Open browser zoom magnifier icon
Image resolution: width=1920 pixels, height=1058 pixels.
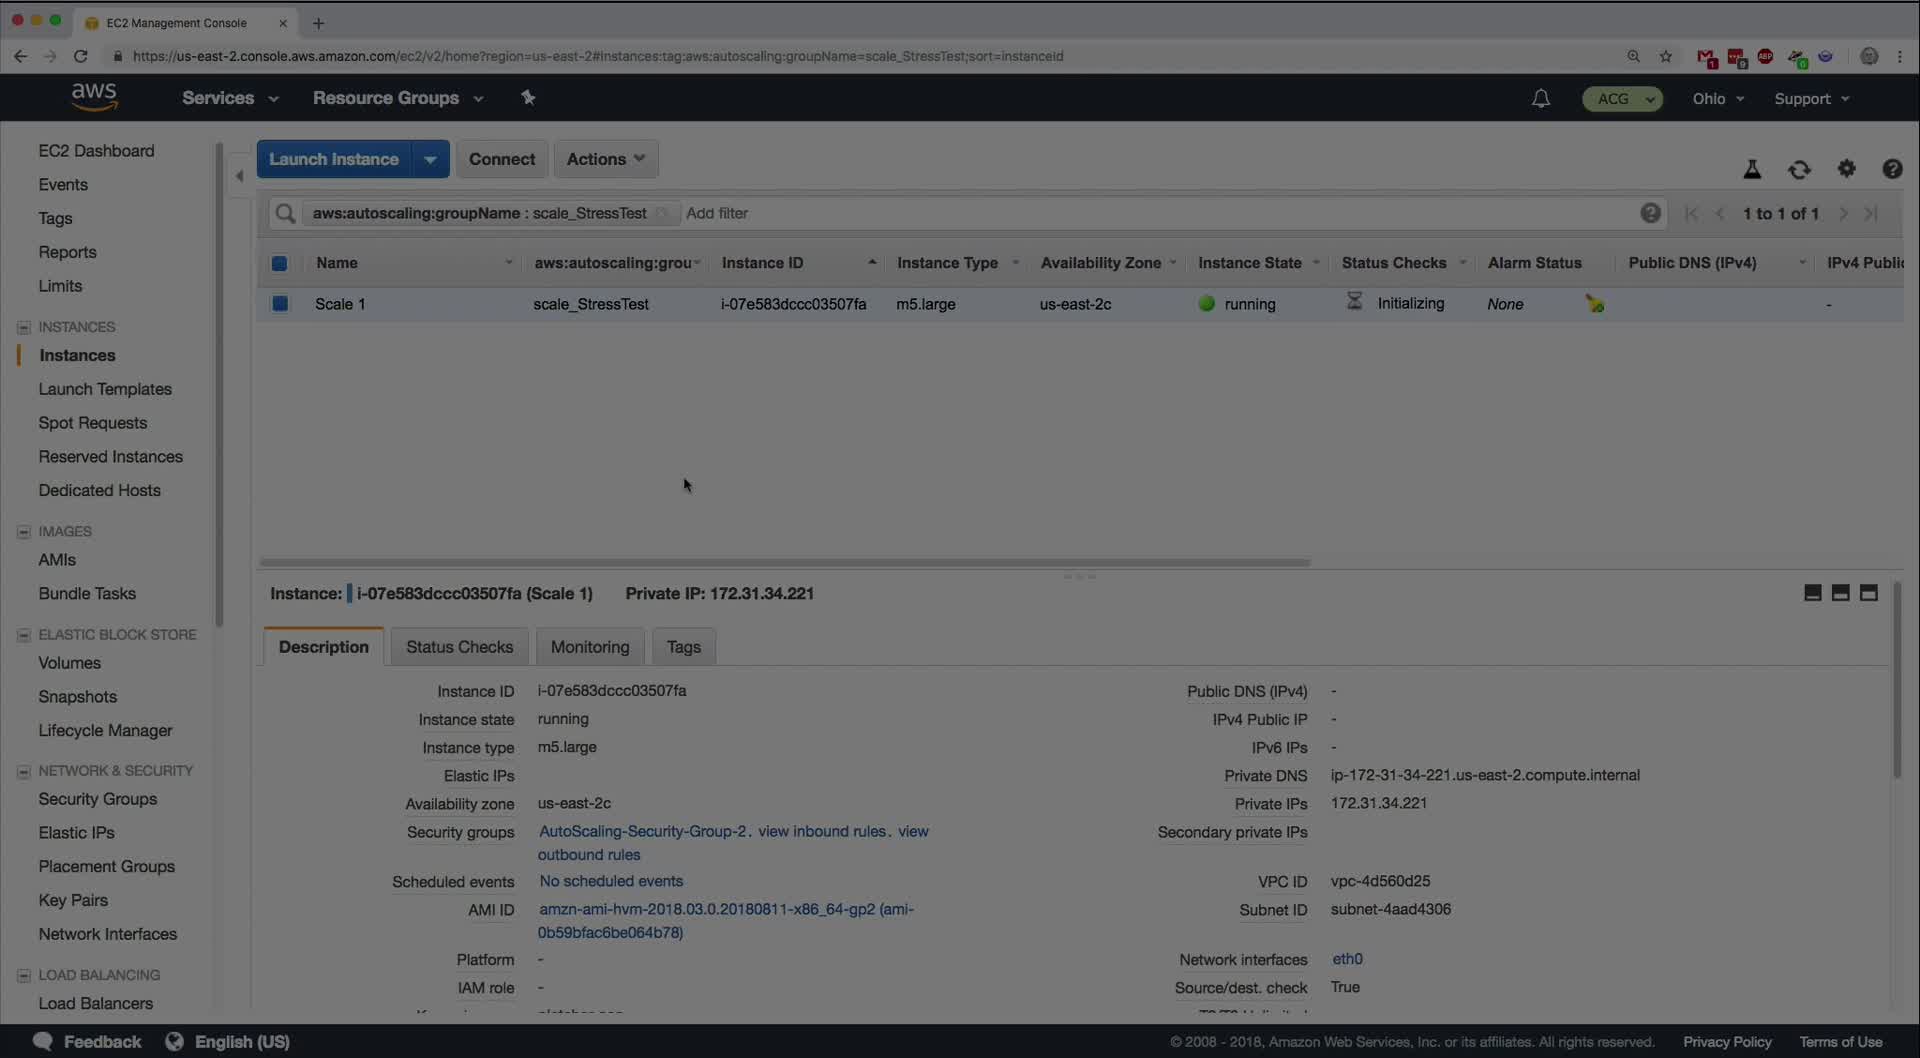[x=1634, y=56]
